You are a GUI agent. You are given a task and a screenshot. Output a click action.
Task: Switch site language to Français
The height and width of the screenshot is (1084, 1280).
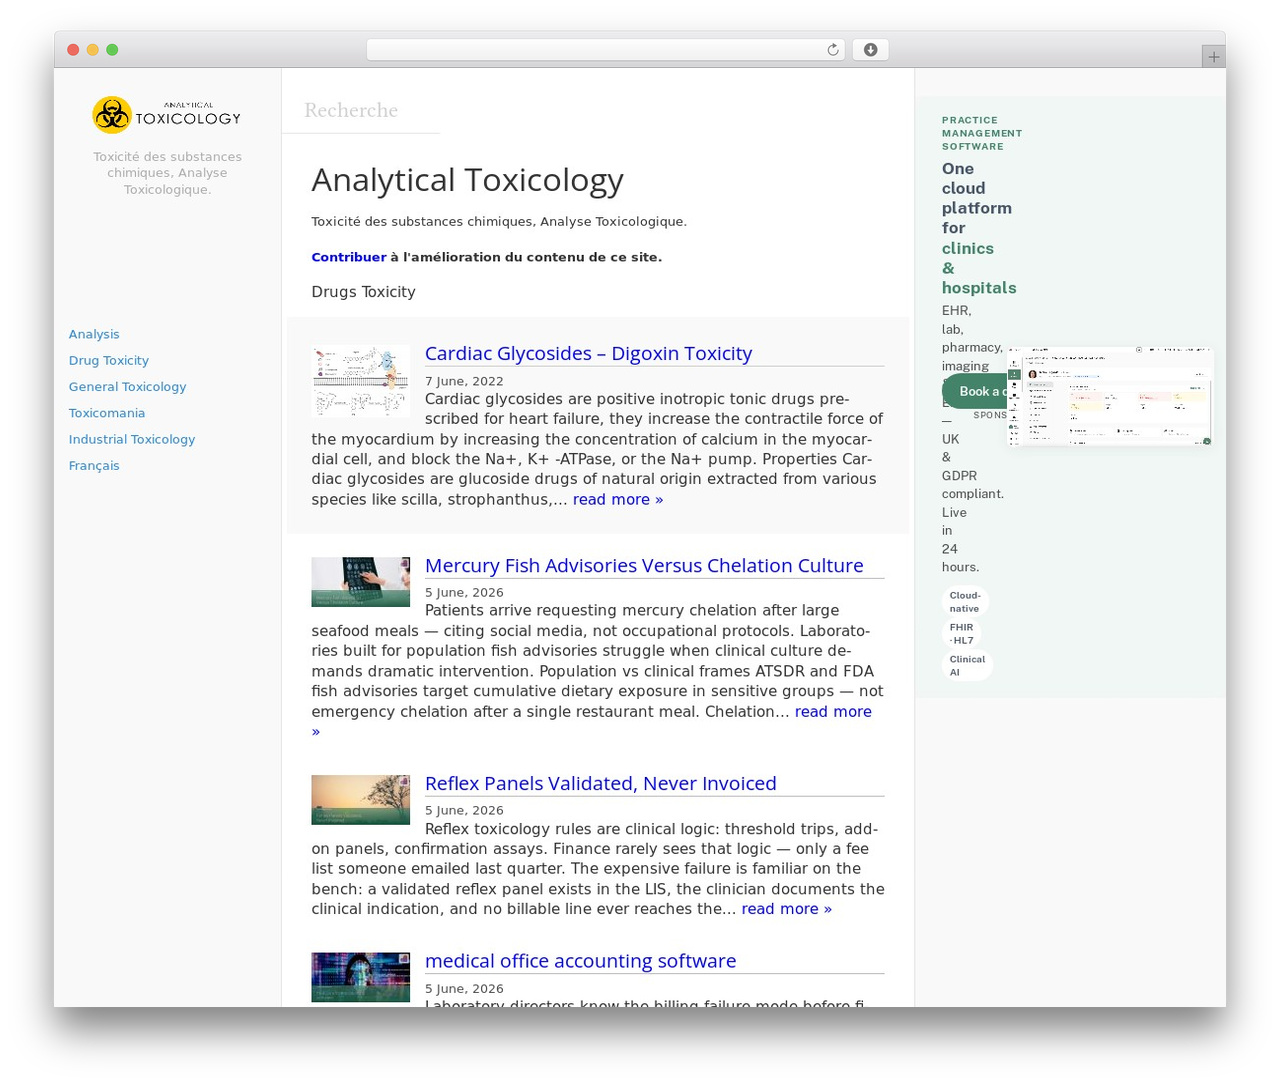click(x=94, y=465)
